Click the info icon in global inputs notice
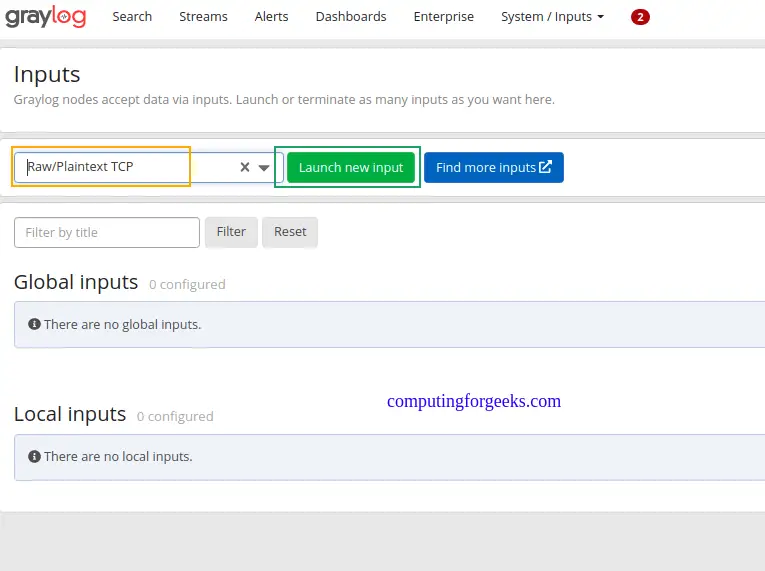The image size is (765, 571). tap(35, 324)
